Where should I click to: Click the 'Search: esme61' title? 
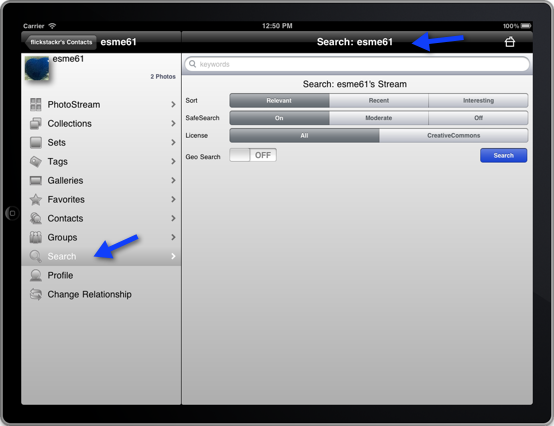[355, 42]
